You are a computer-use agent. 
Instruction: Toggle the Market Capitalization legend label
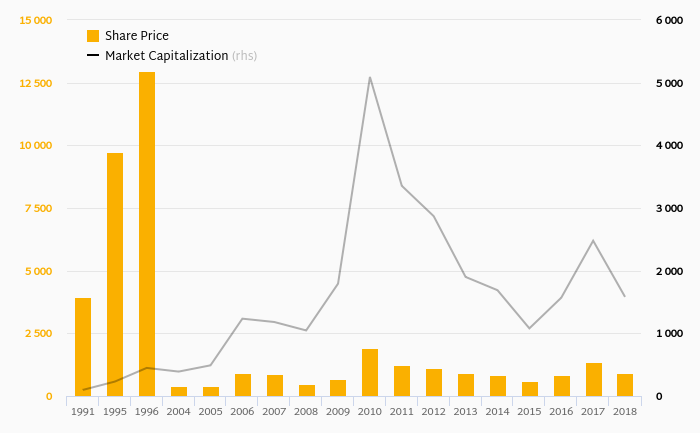tap(167, 56)
